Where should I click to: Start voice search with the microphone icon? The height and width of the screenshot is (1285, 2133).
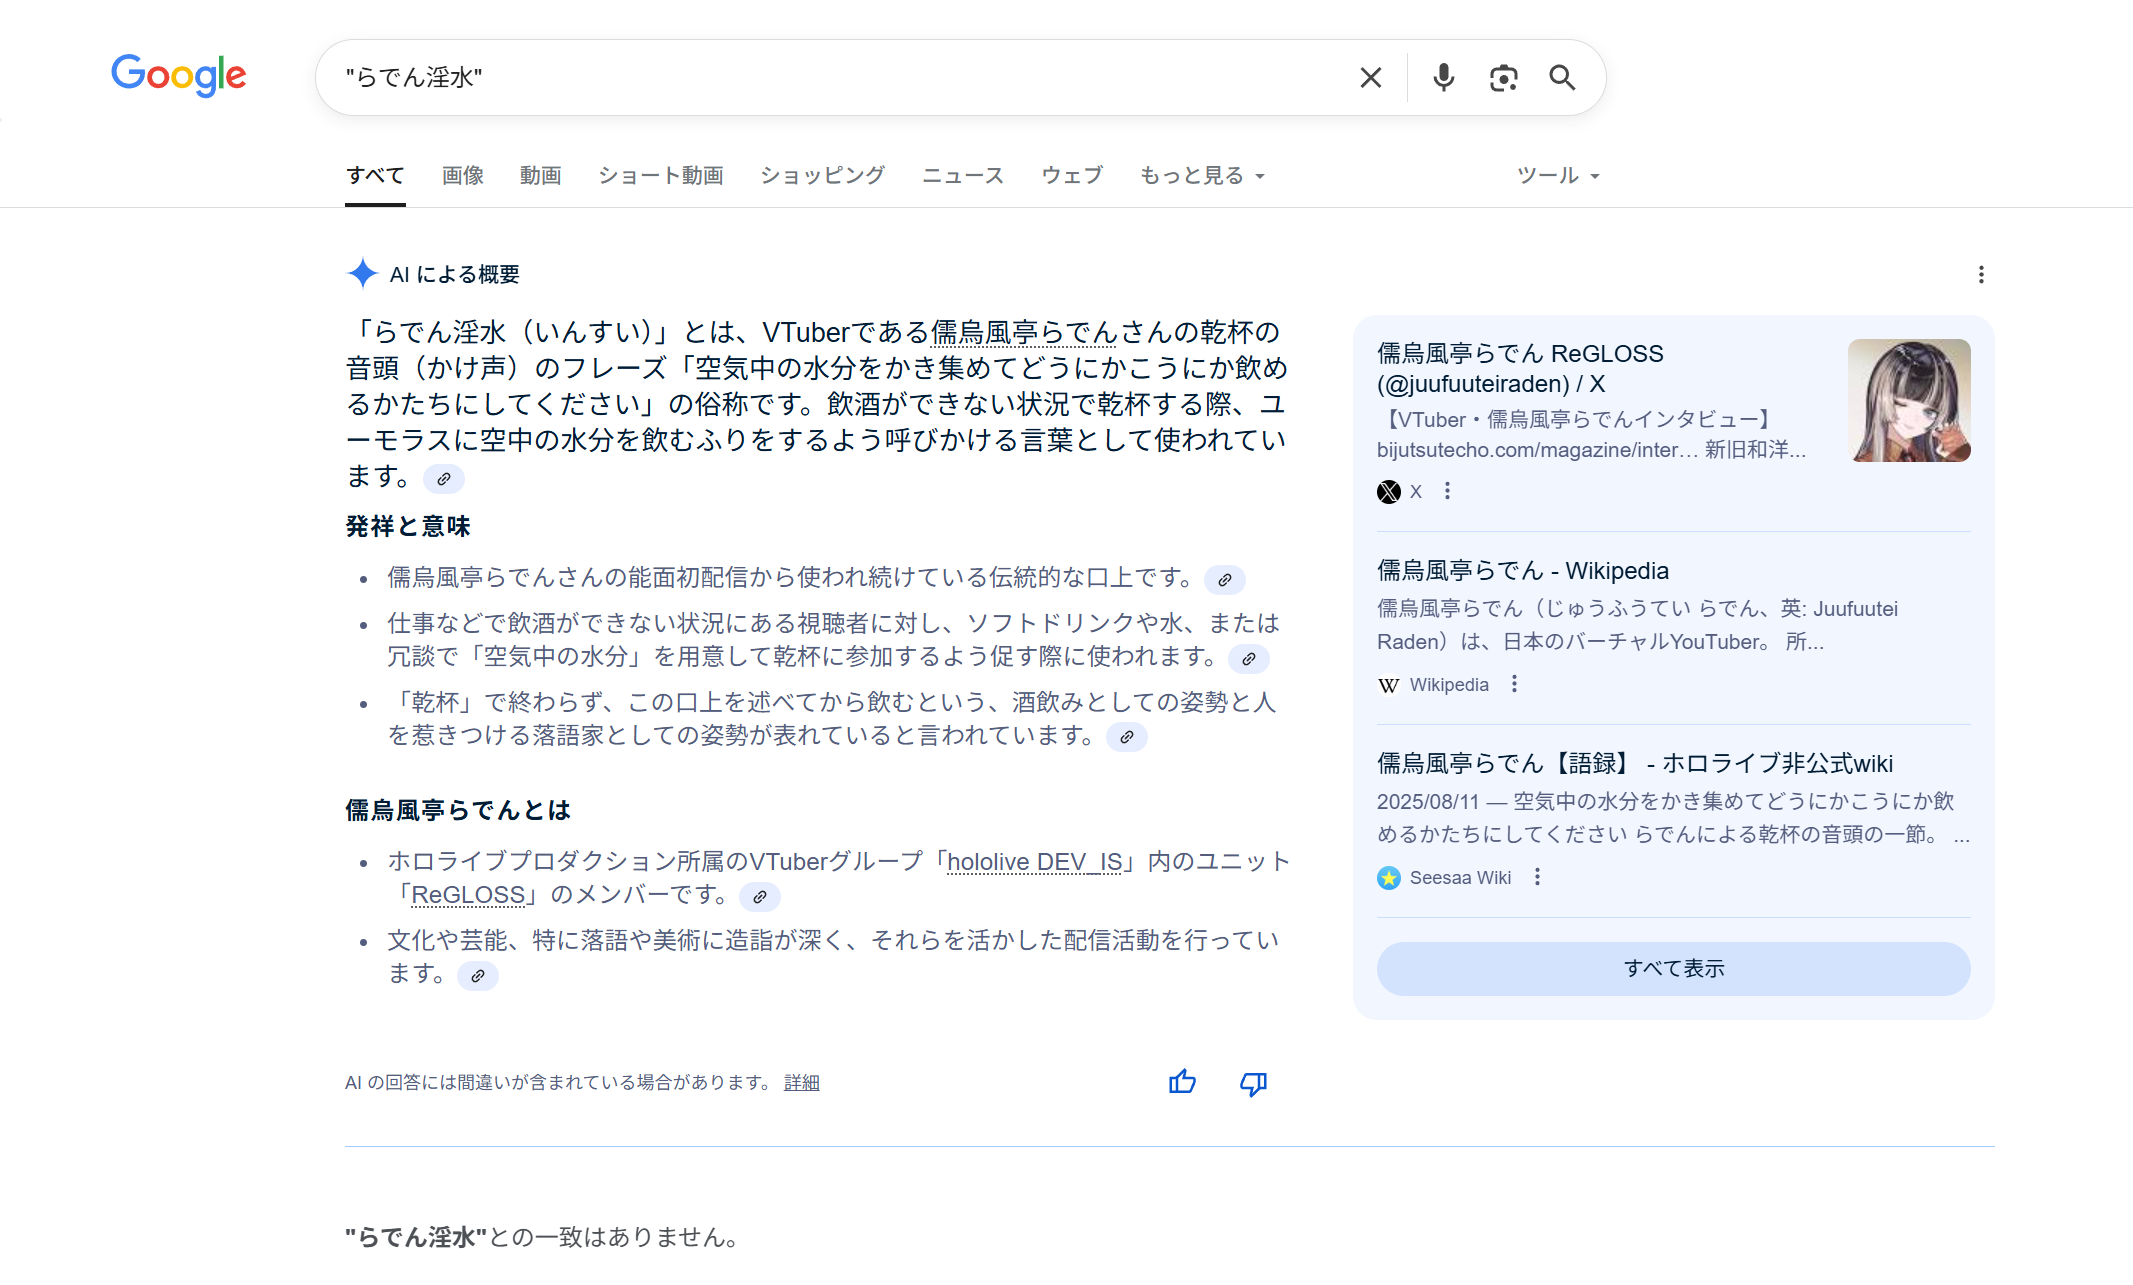pyautogui.click(x=1443, y=78)
